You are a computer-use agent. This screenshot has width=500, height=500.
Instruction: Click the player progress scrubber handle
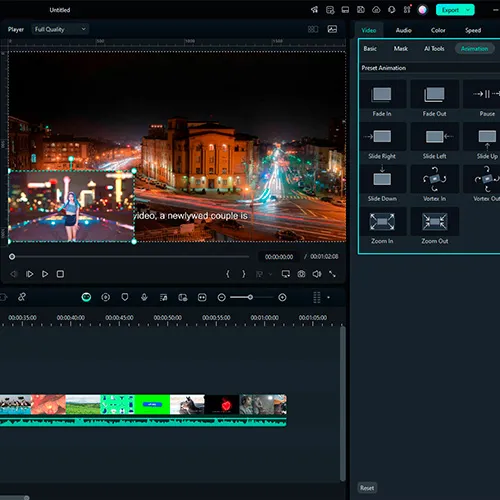(12, 257)
